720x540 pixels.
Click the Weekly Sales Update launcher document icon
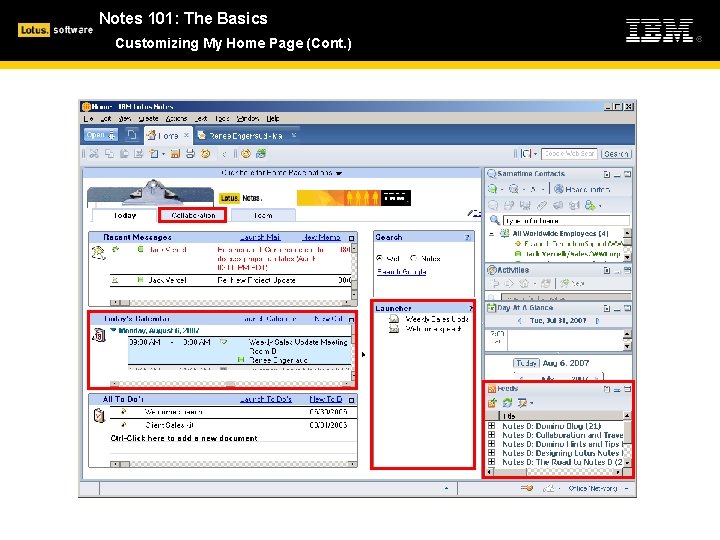click(394, 319)
